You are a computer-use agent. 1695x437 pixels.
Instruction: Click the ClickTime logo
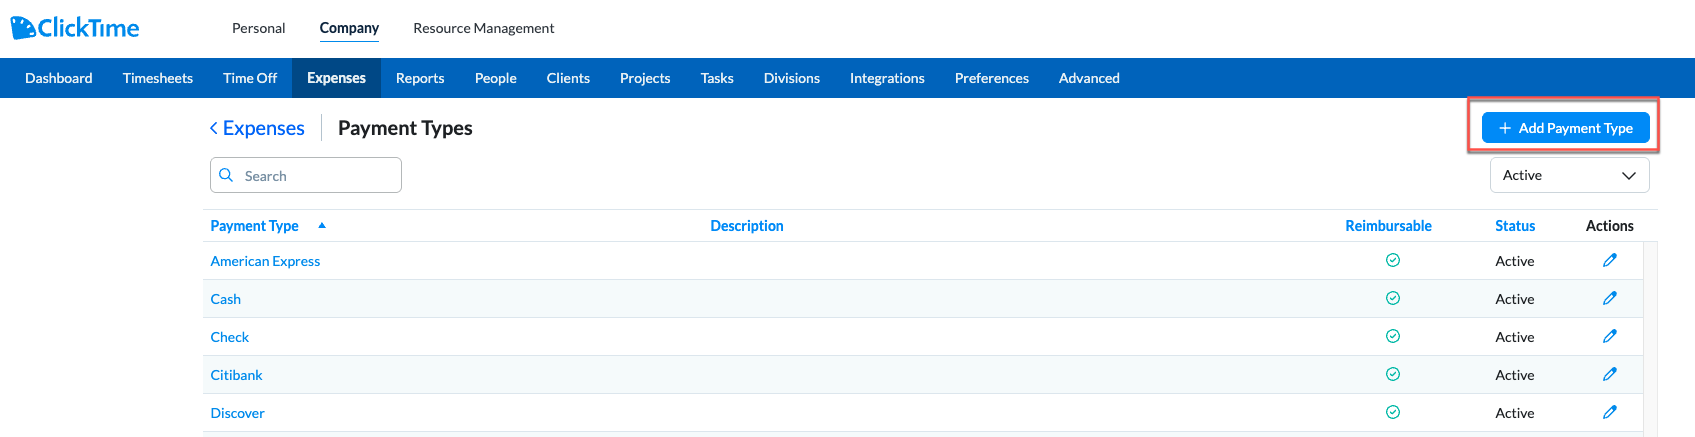pos(75,28)
